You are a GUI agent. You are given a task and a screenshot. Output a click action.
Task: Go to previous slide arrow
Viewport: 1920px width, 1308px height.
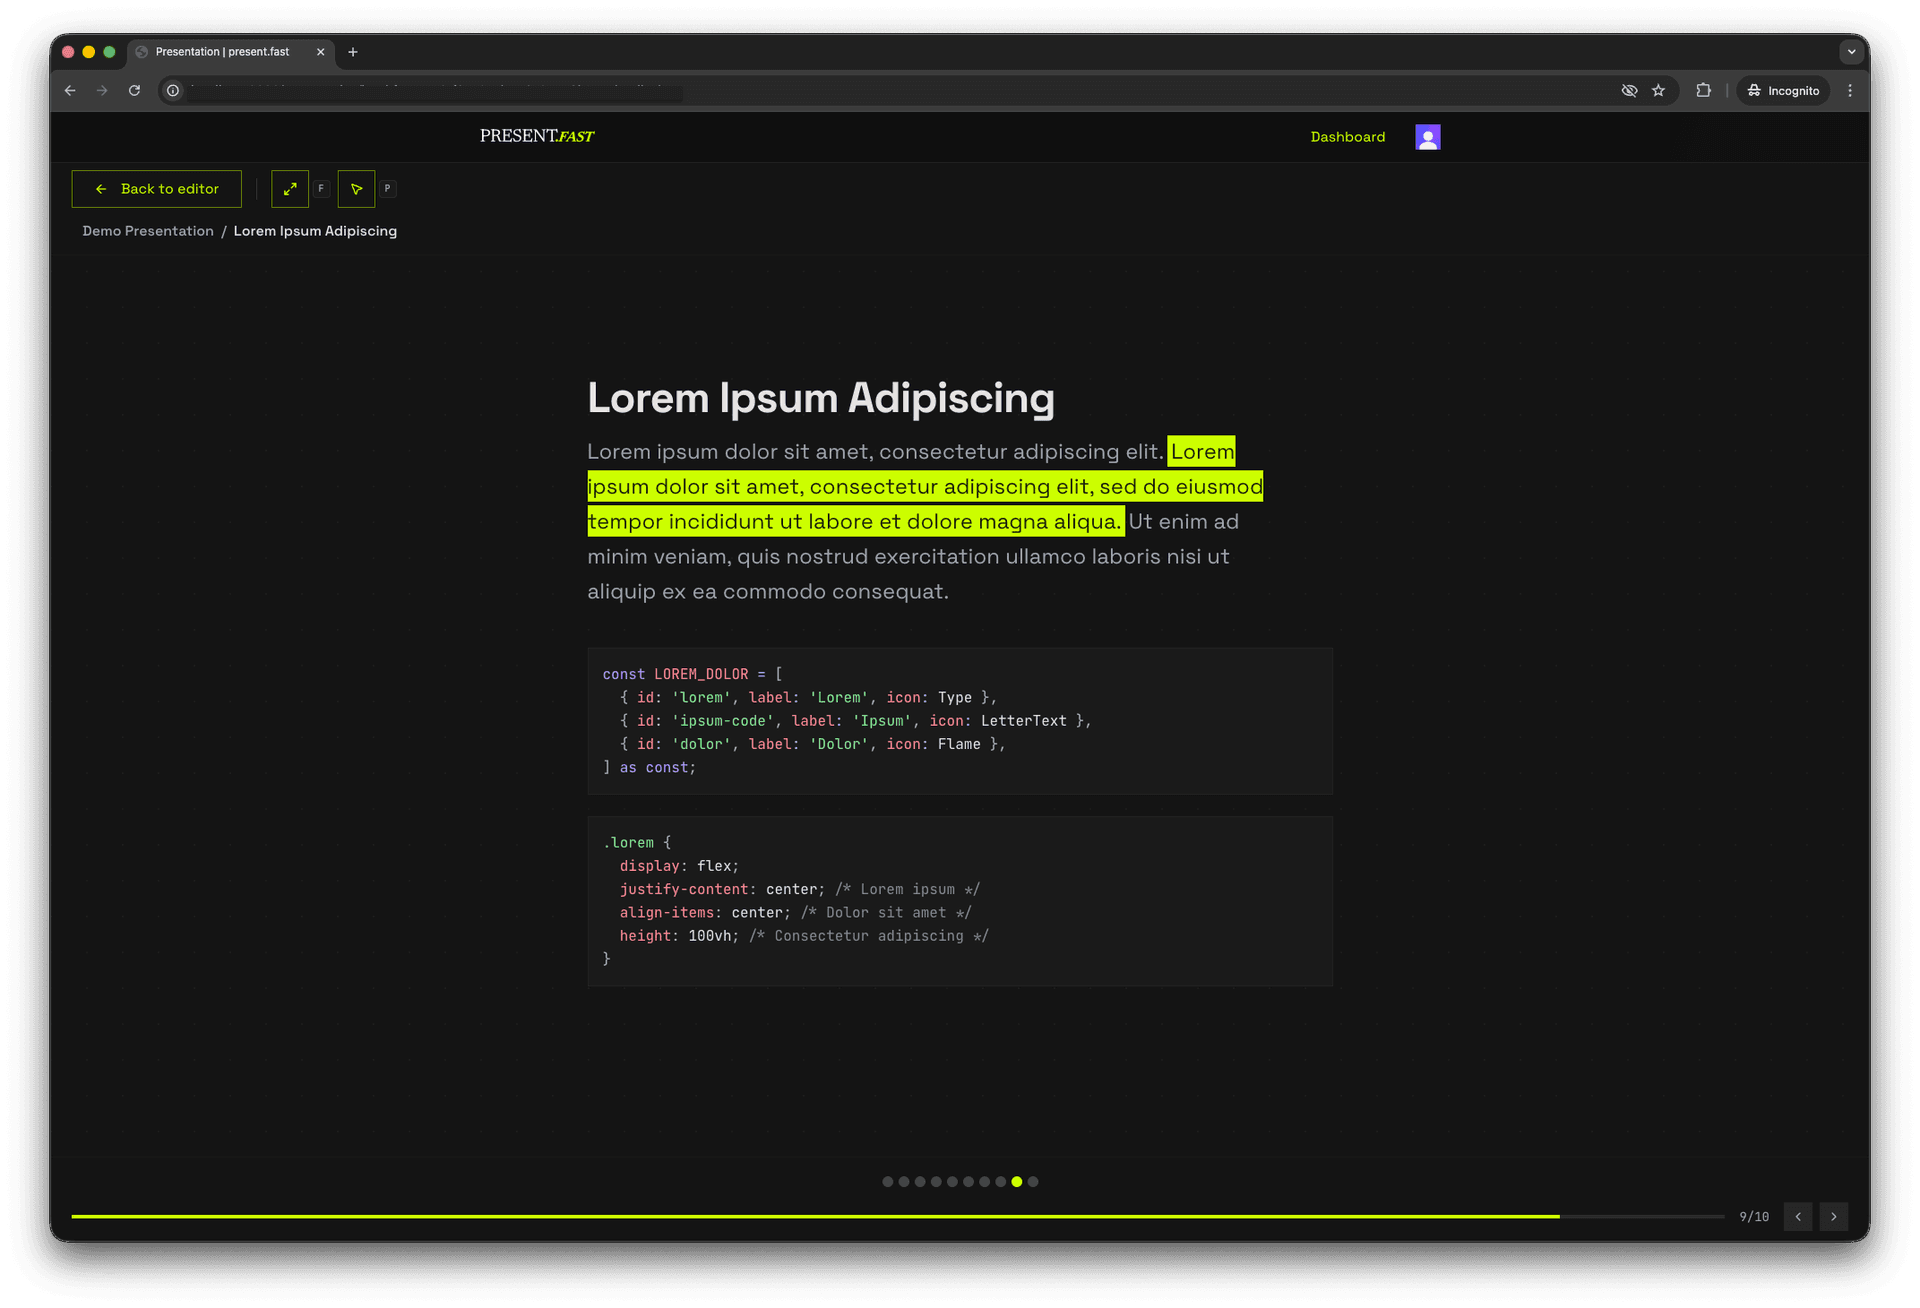1797,1216
